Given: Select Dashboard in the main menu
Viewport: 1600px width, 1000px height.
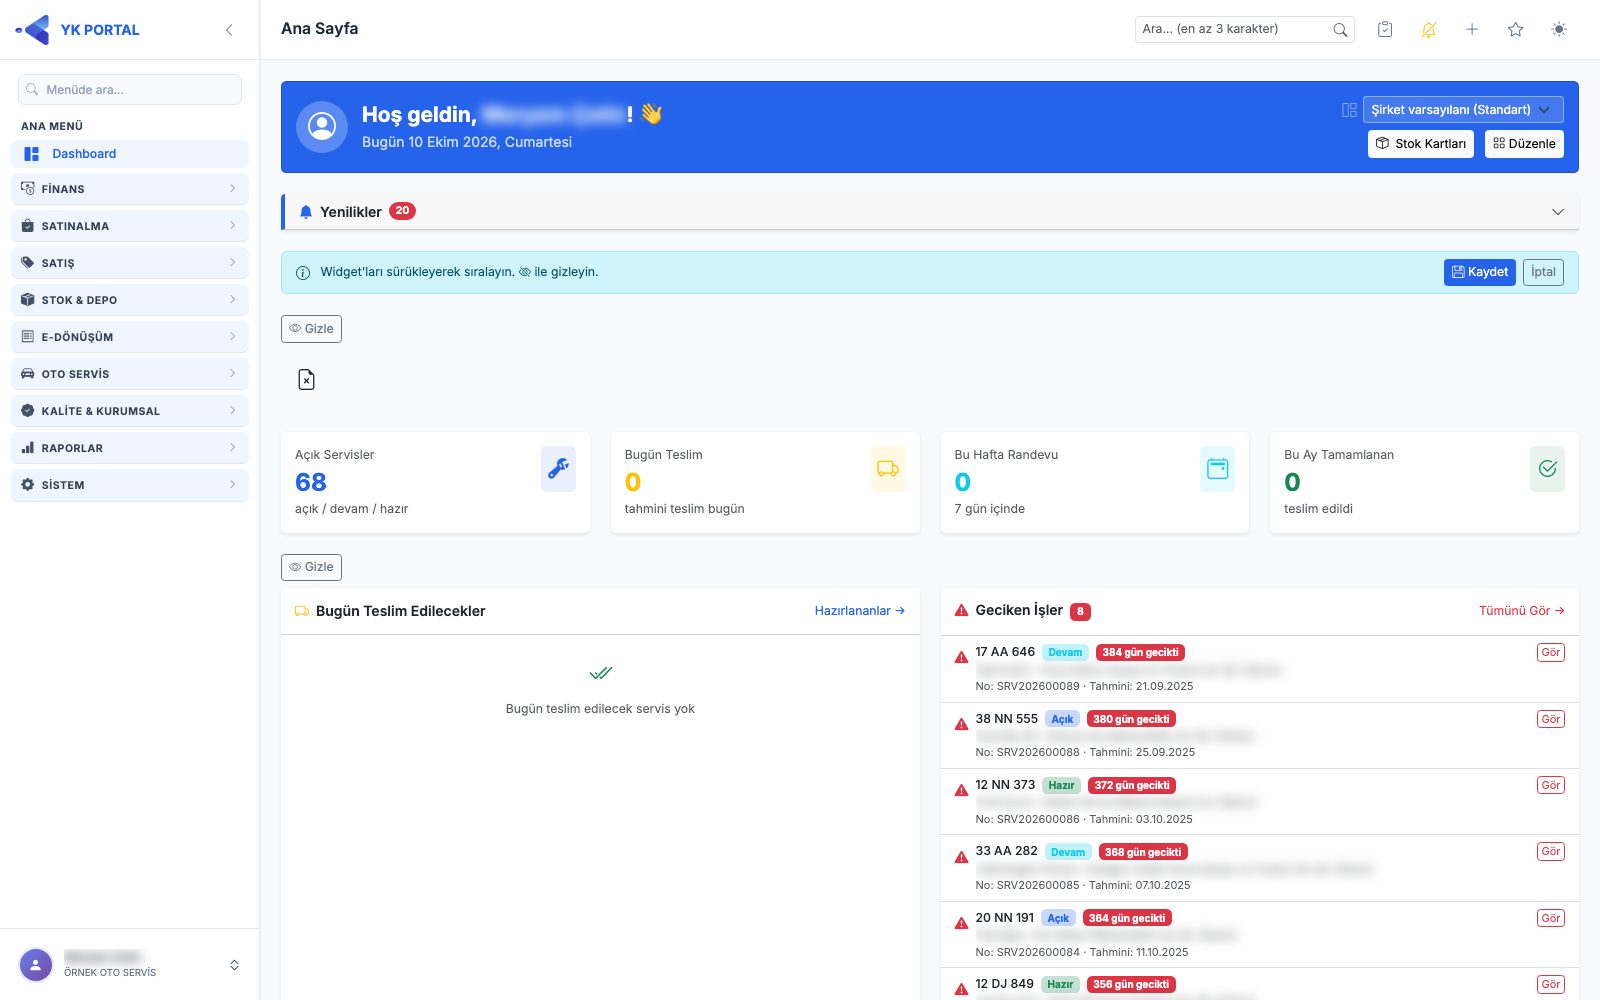Looking at the screenshot, I should point(130,154).
